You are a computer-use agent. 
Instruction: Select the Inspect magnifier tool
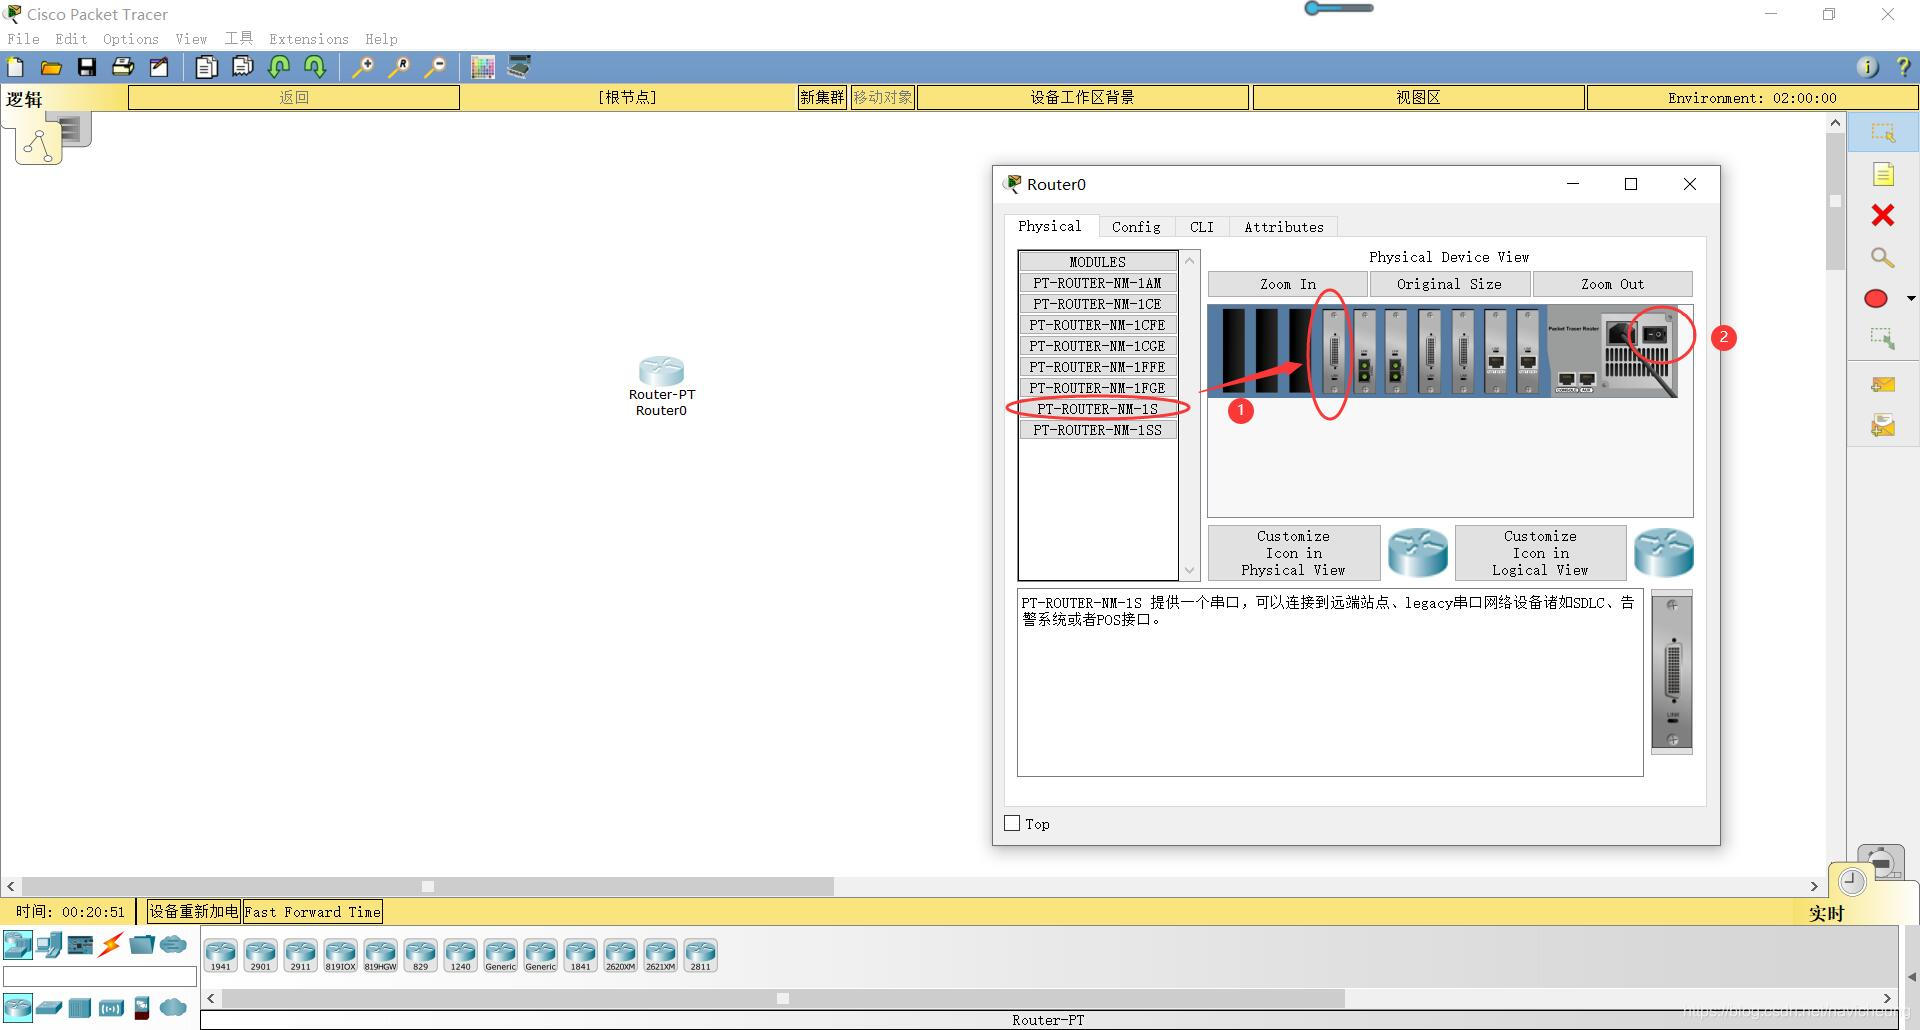tap(1883, 257)
